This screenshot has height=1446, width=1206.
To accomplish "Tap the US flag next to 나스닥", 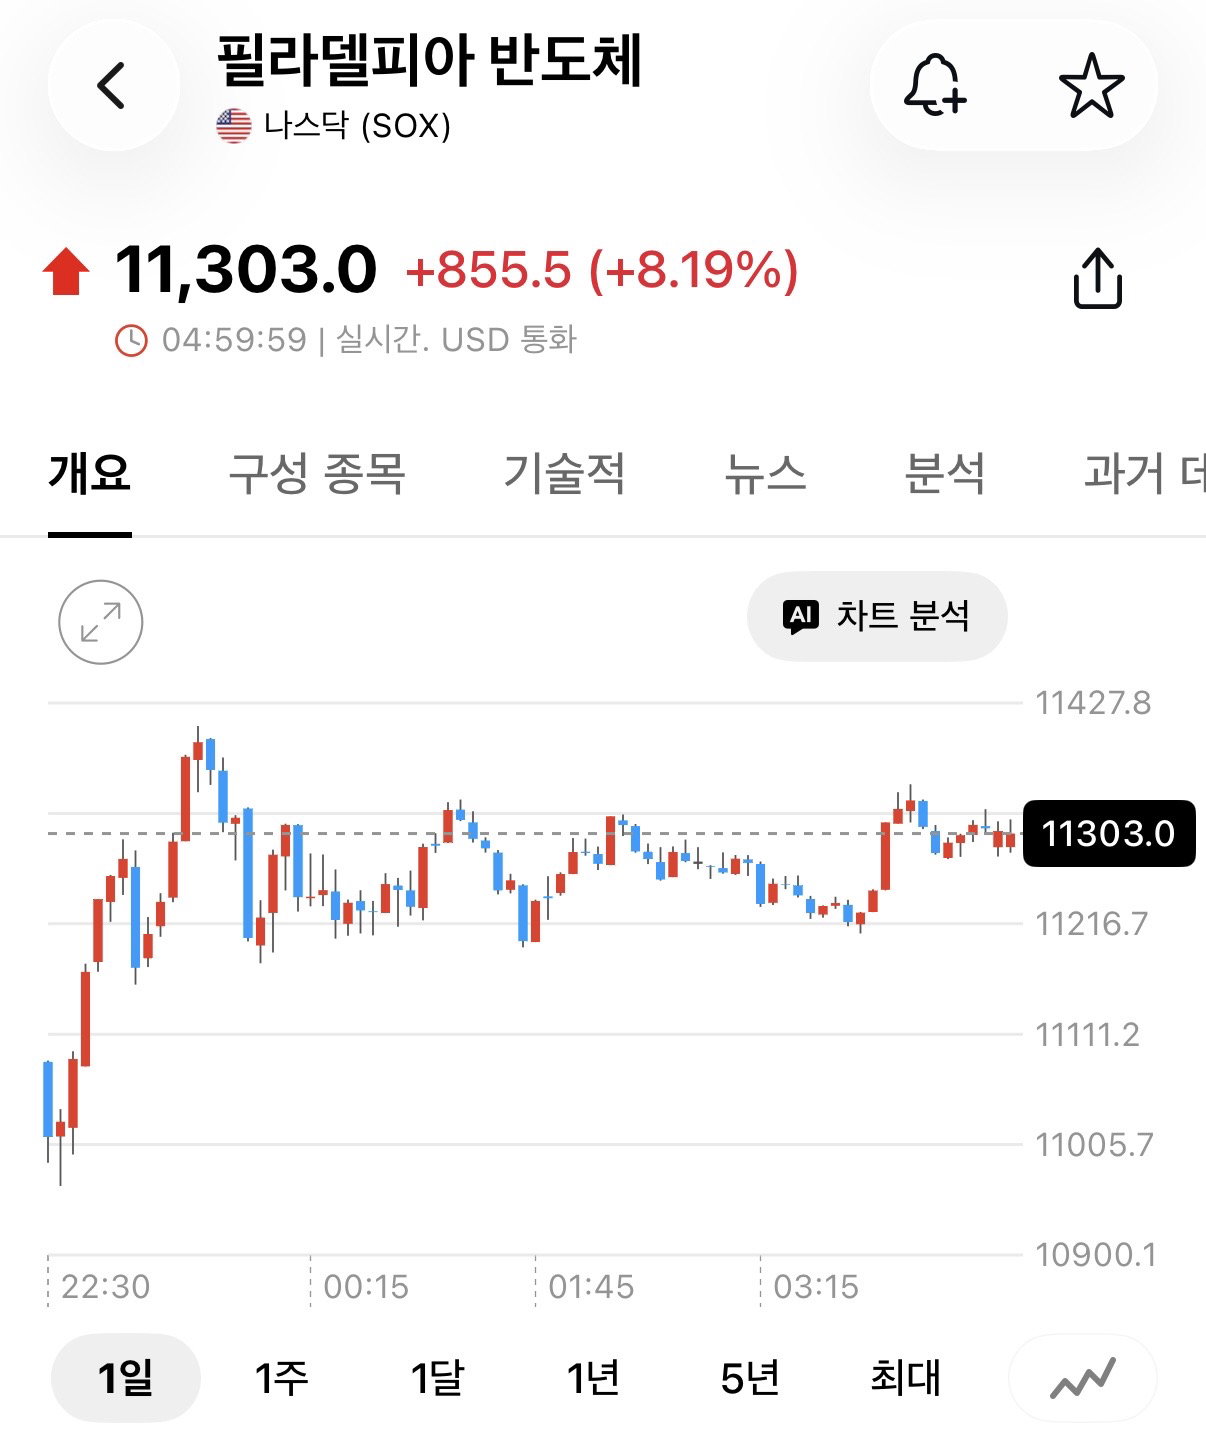I will [x=234, y=126].
